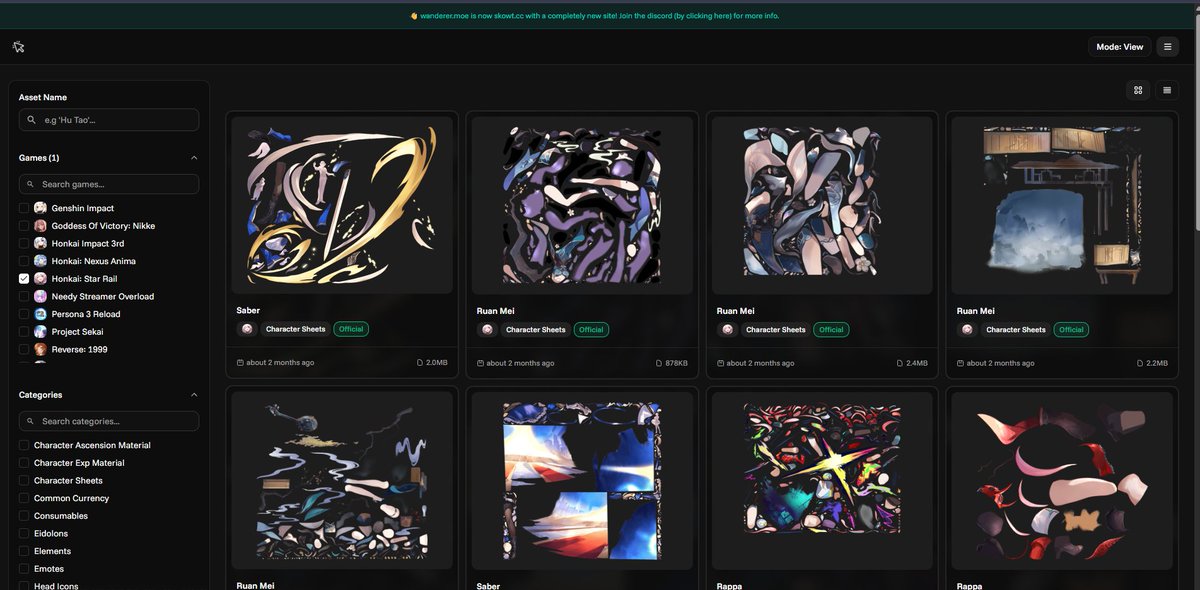
Task: Click the Genshin Impact game icon
Action: (40, 208)
